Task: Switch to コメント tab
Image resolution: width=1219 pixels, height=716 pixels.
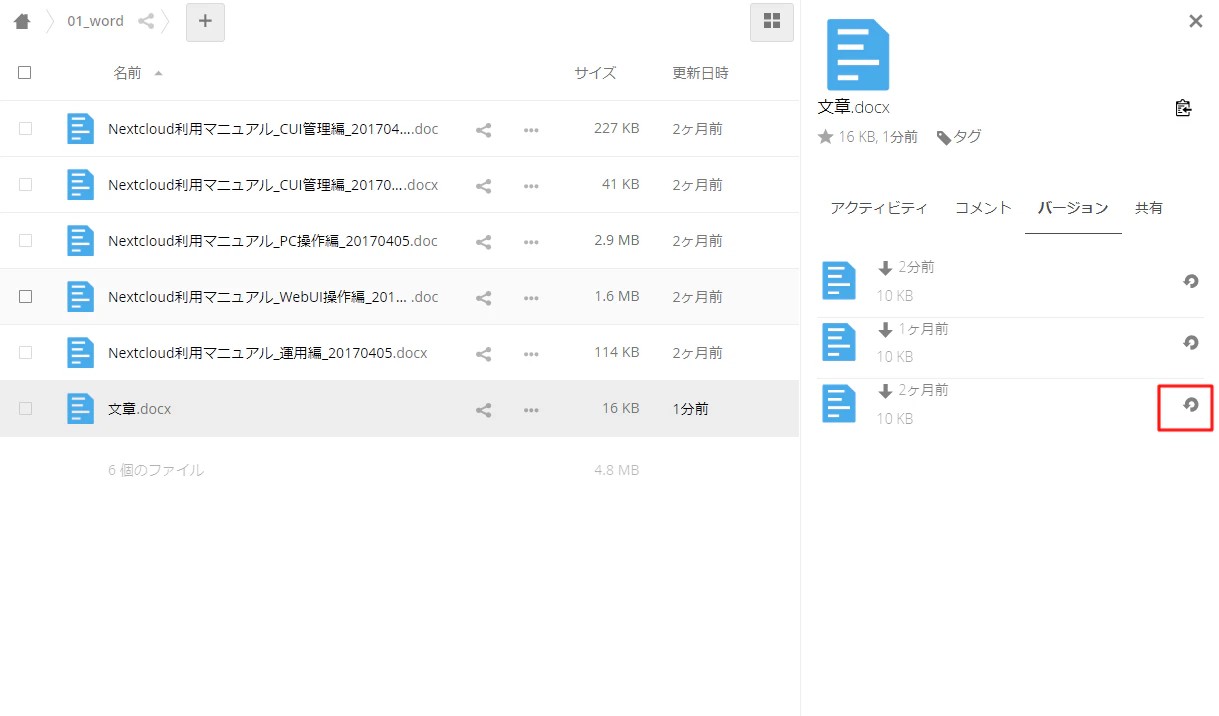Action: click(983, 208)
